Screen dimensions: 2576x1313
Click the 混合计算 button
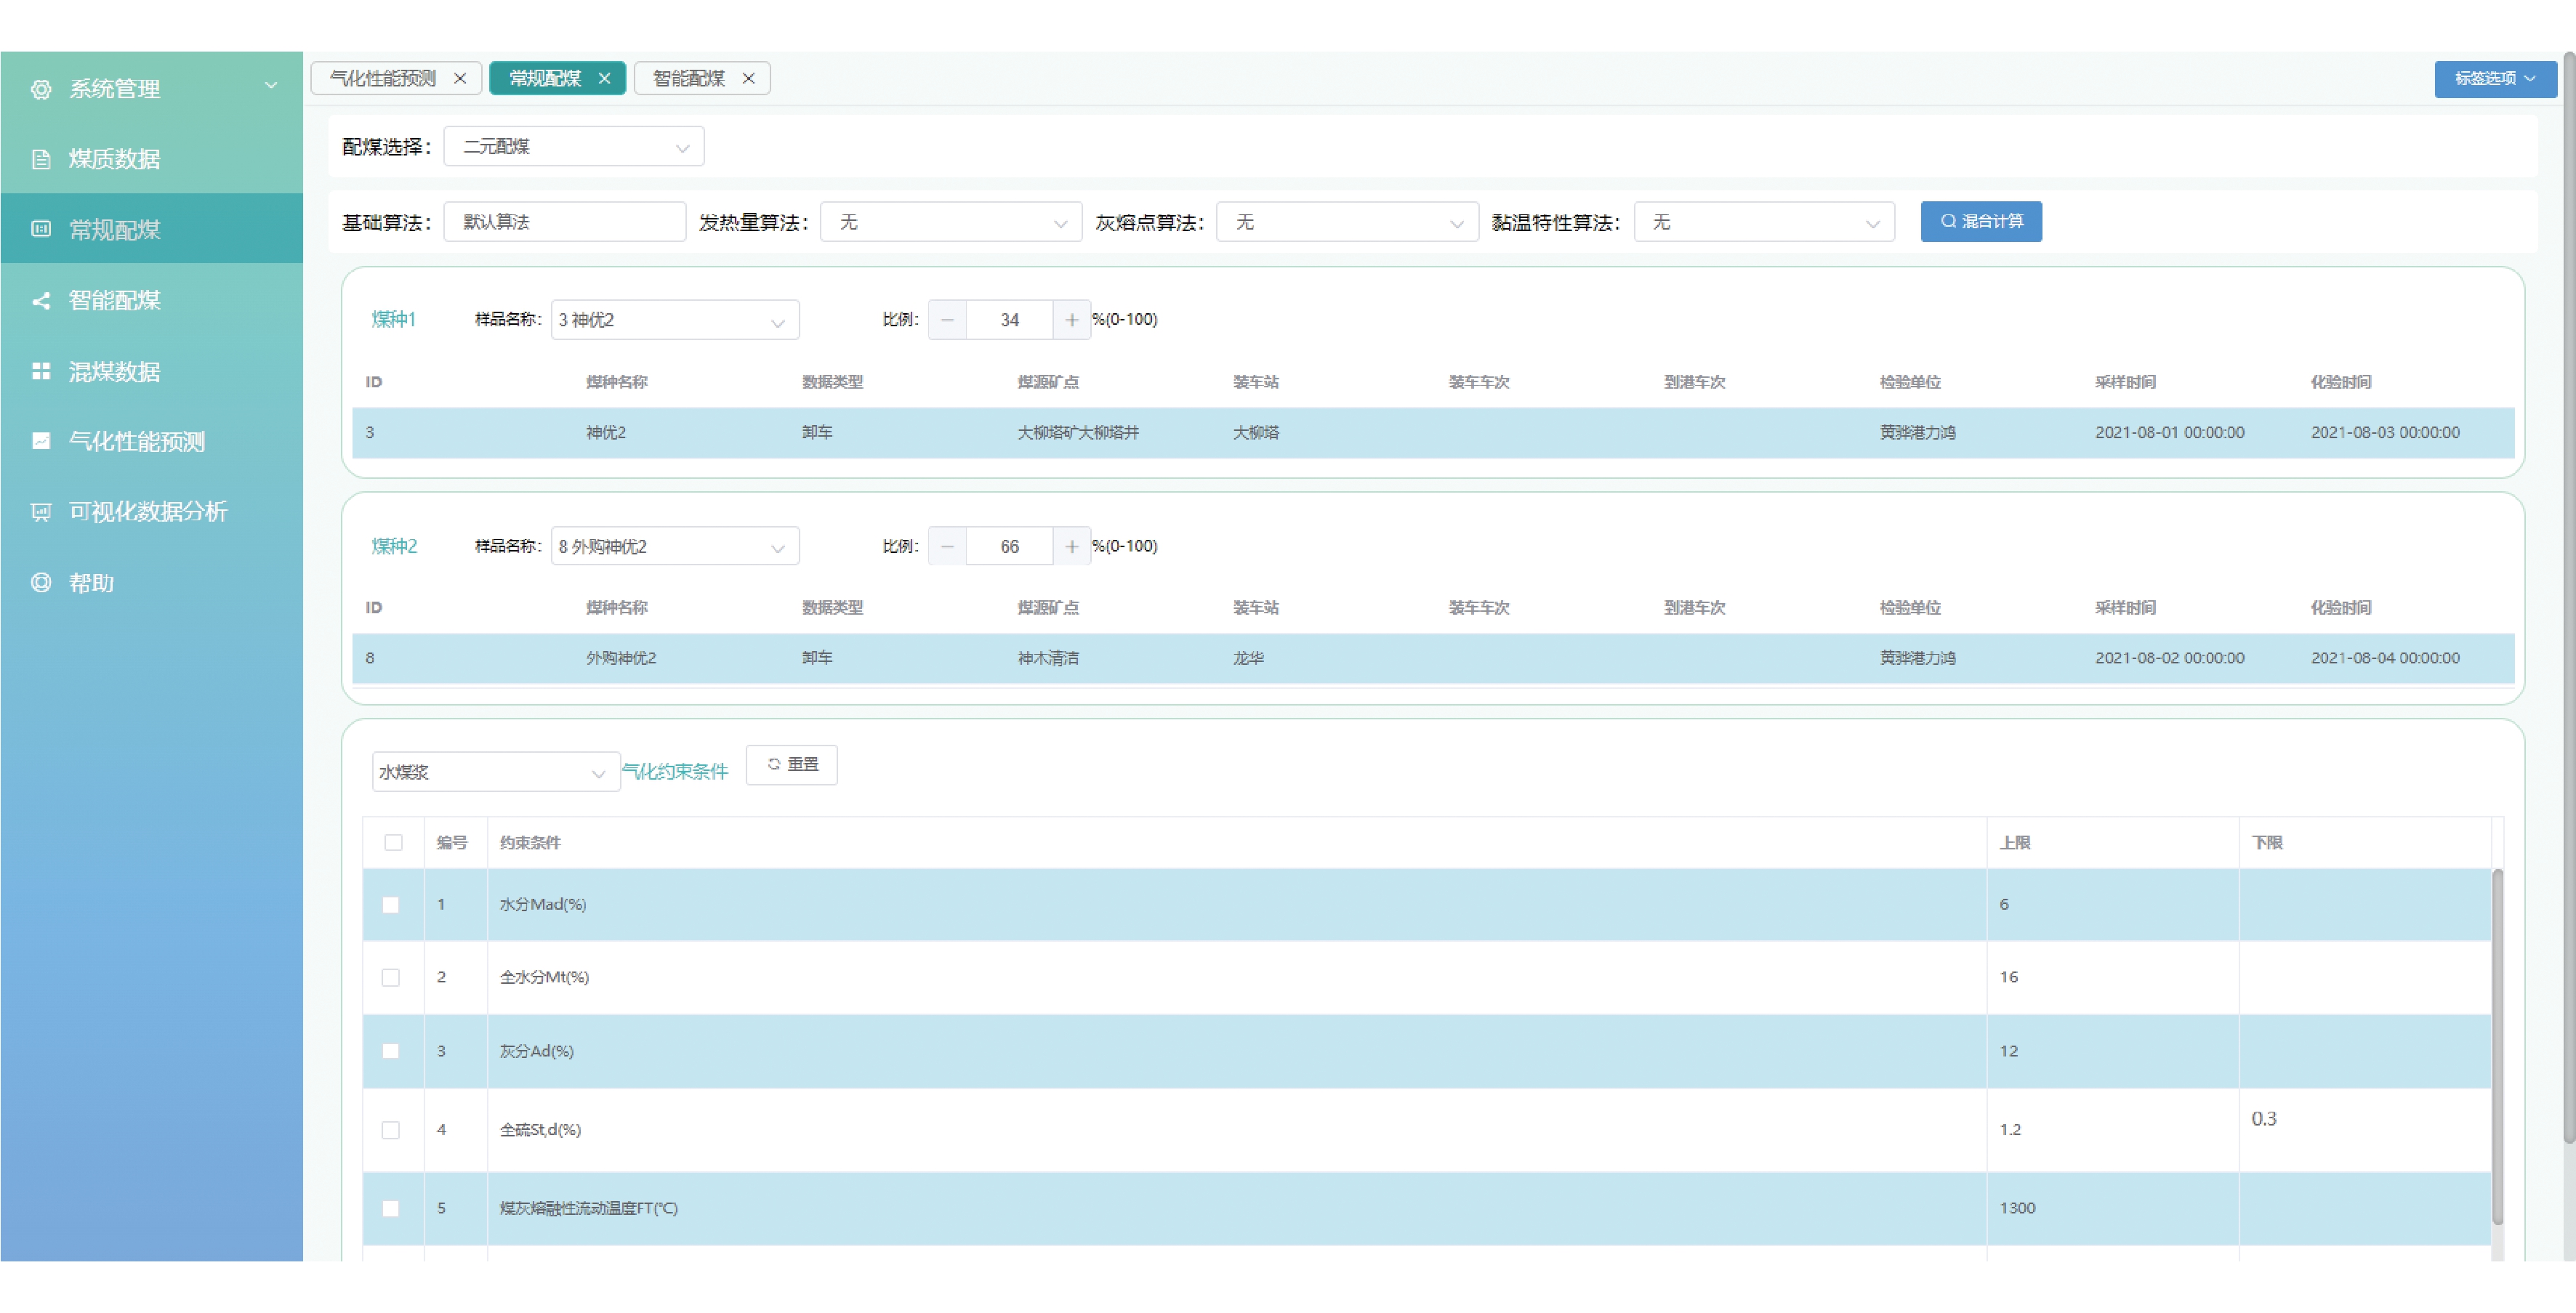coord(1981,221)
